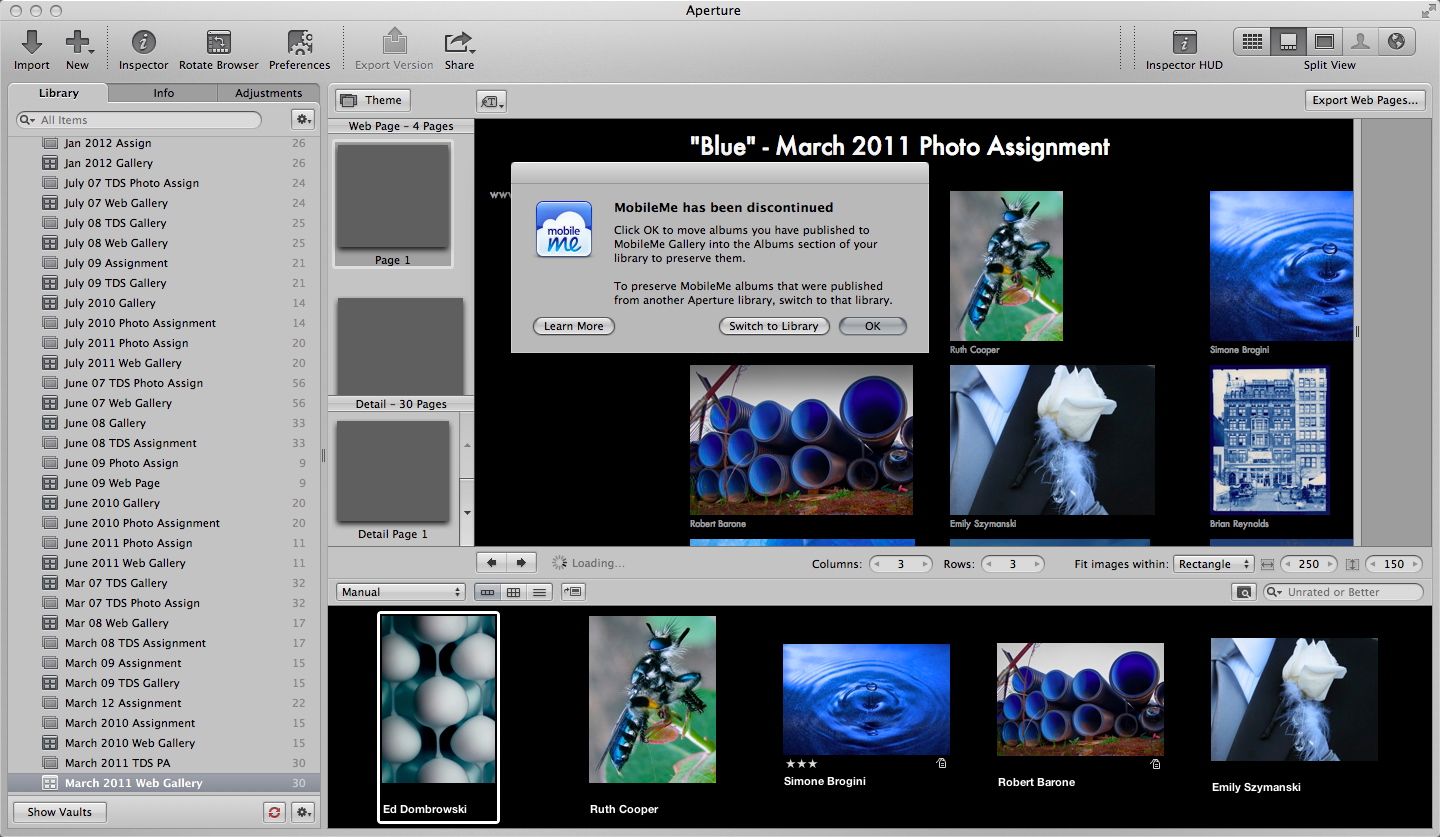Click OK in the MobileMe dialog

point(872,326)
